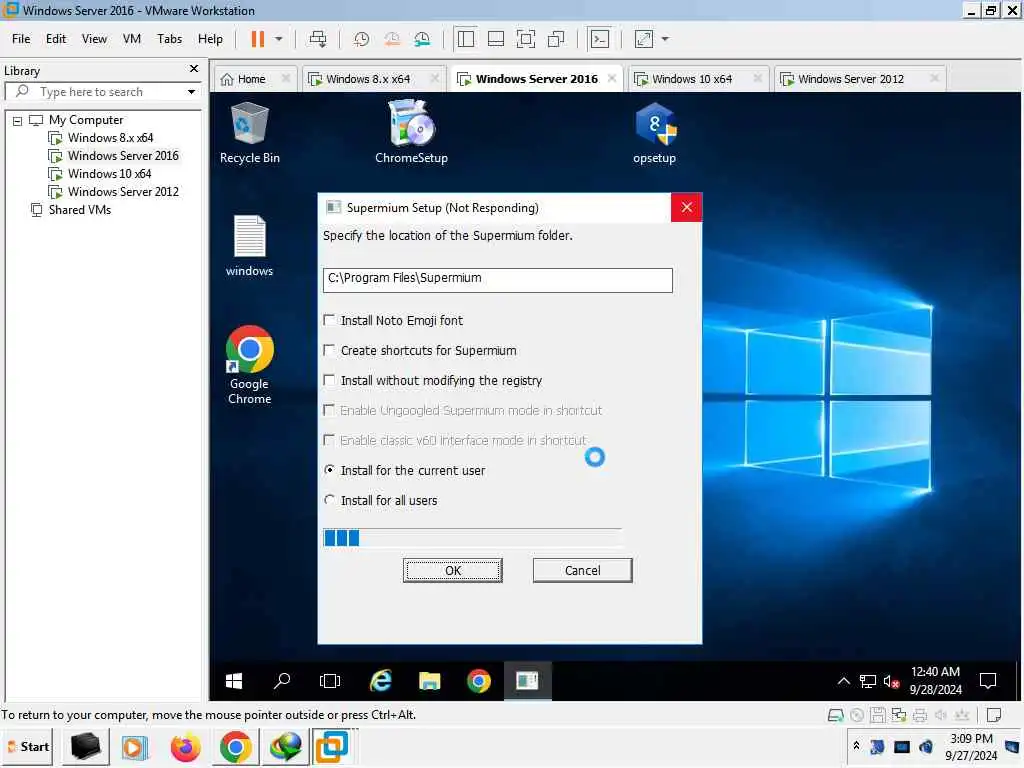This screenshot has height=768, width=1024.
Task: Open Chrome from guest taskbar
Action: pyautogui.click(x=479, y=681)
